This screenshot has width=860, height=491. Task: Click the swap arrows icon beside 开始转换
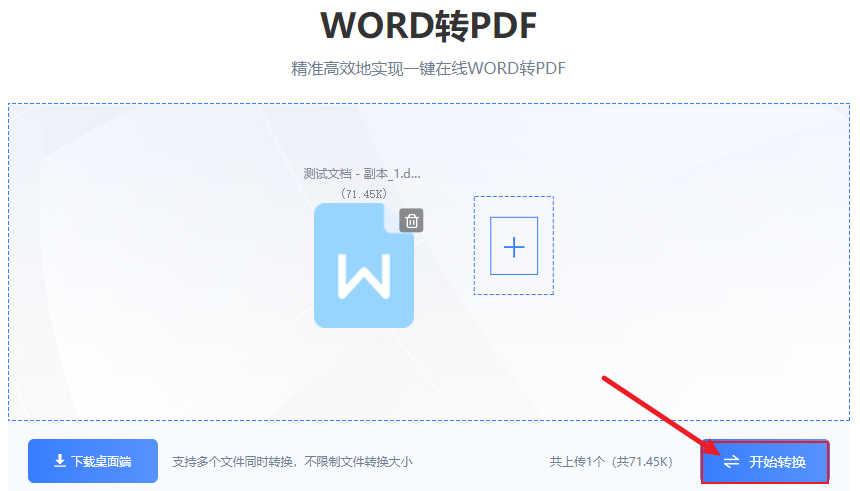pyautogui.click(x=732, y=462)
